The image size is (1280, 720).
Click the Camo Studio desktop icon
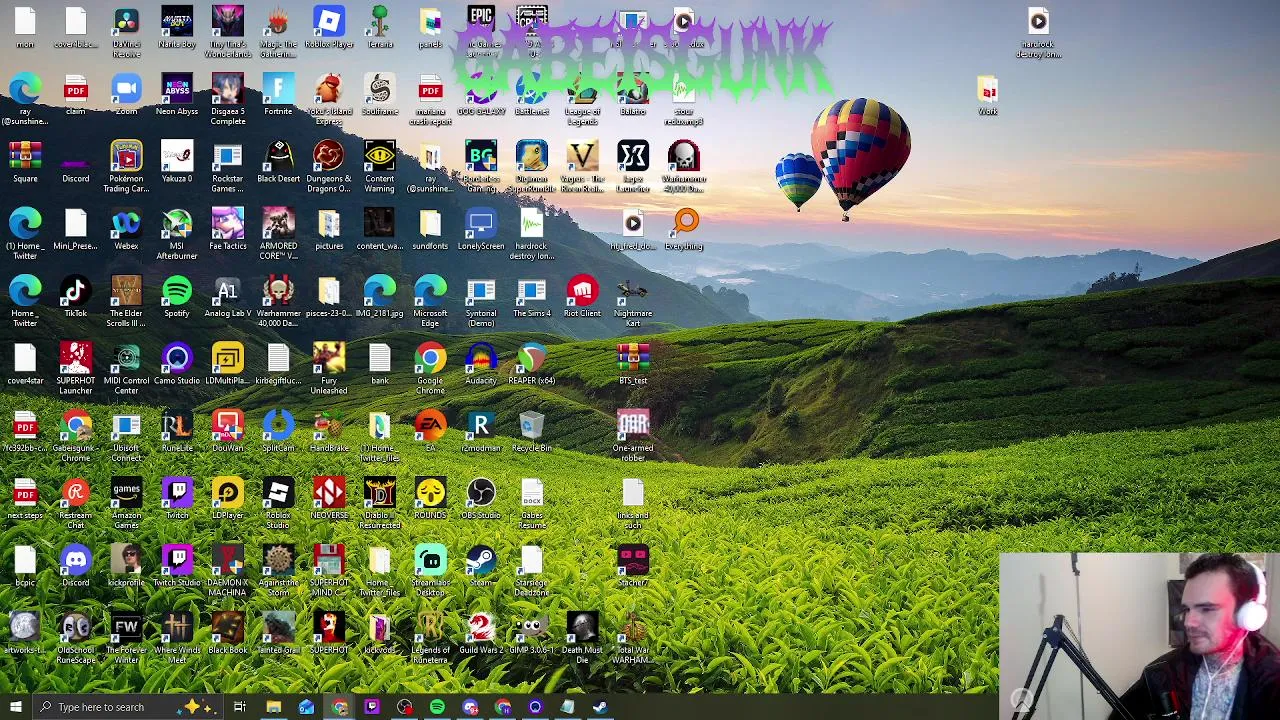click(x=177, y=363)
